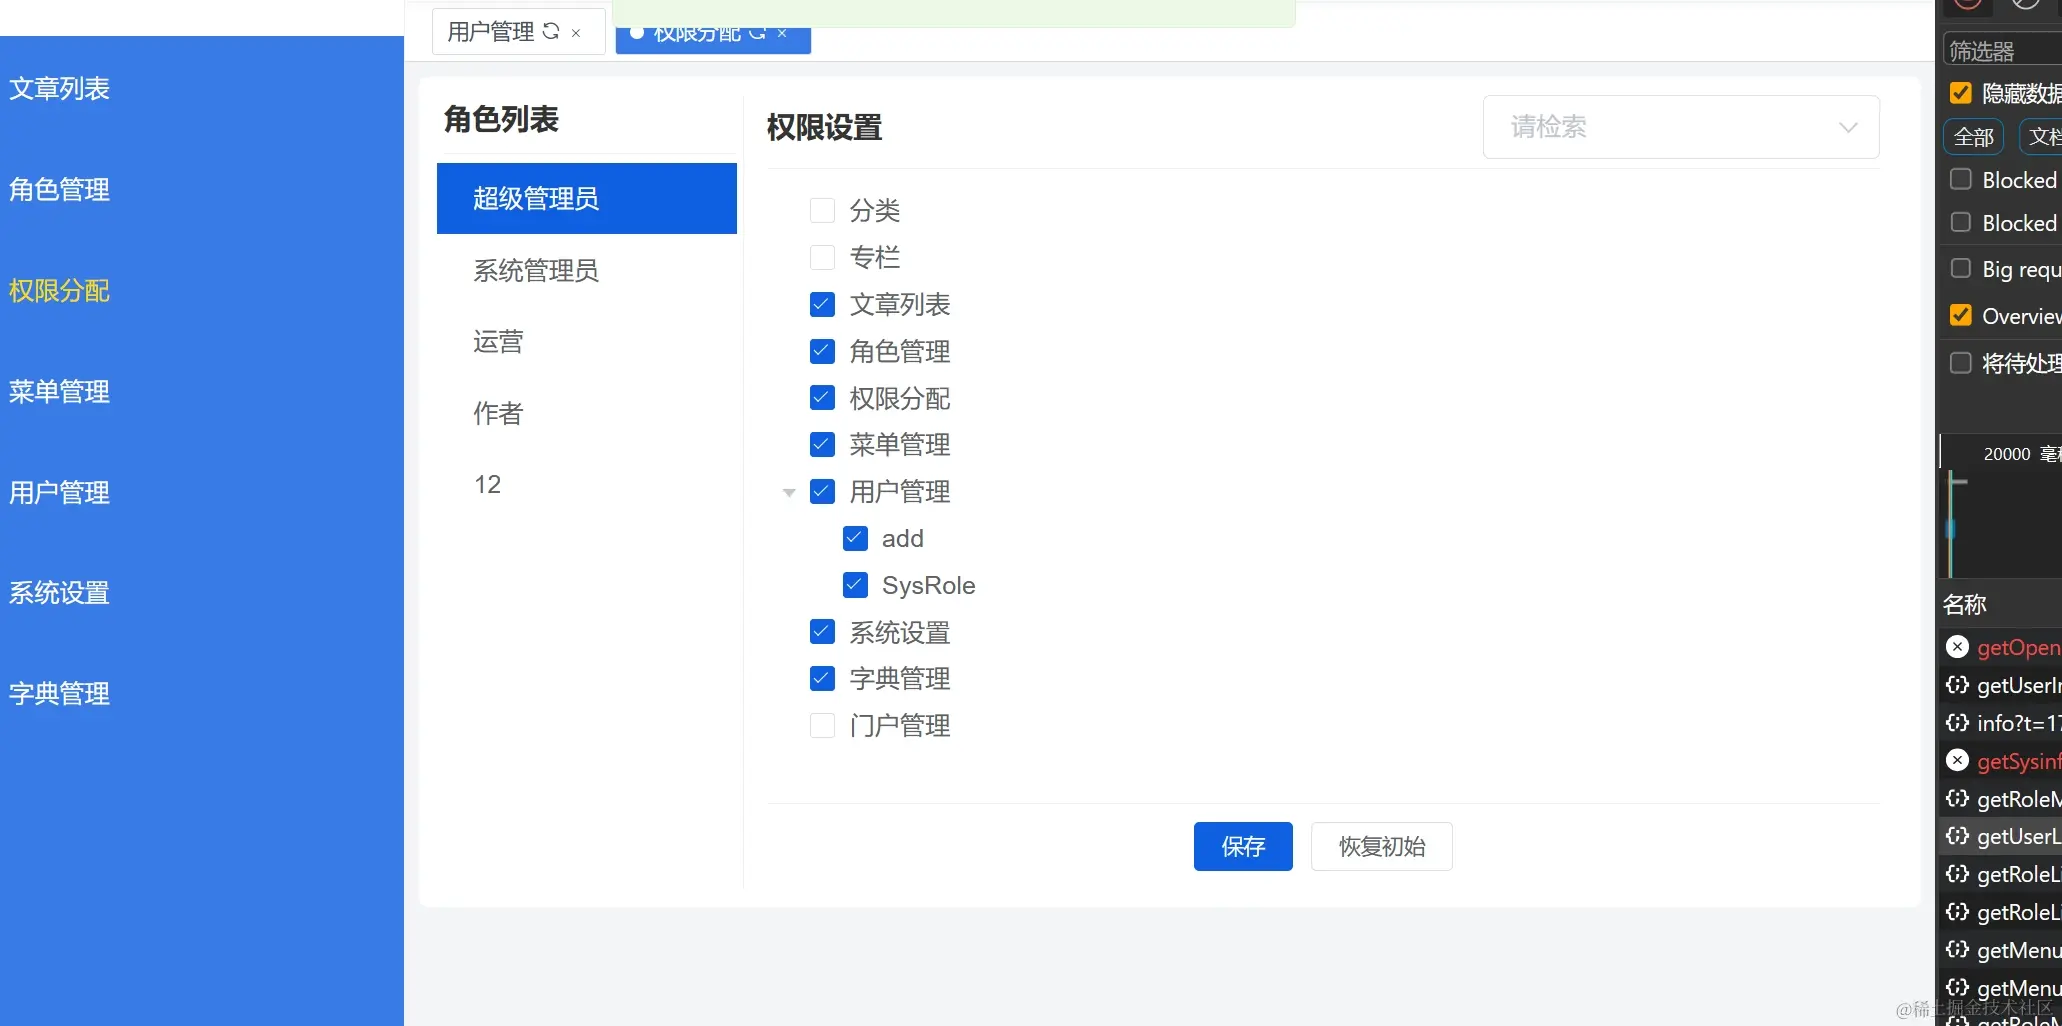Uncheck the 权限分配 permission checkbox
2062x1026 pixels.
click(822, 398)
